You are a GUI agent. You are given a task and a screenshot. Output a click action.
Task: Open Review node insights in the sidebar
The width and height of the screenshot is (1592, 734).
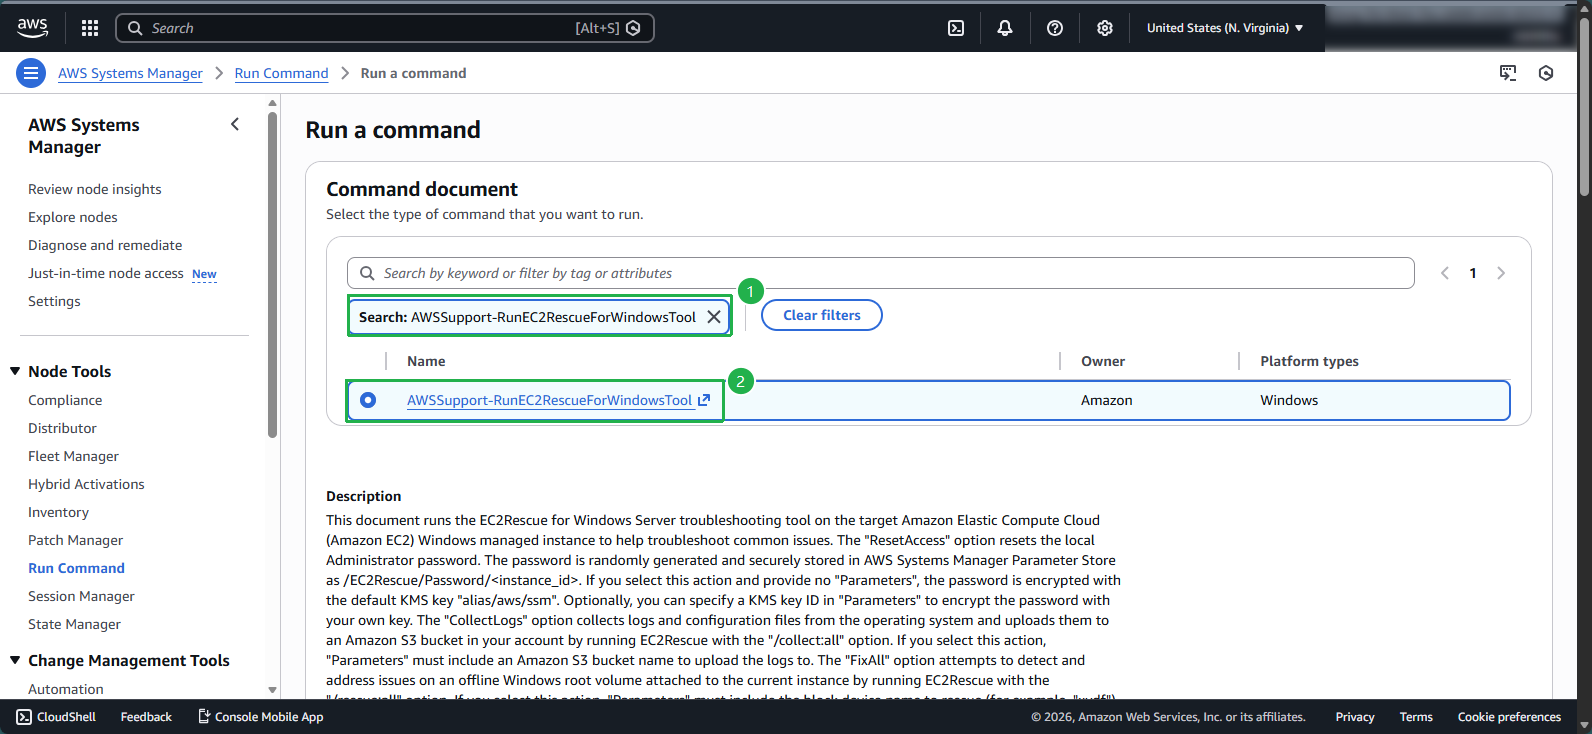95,189
